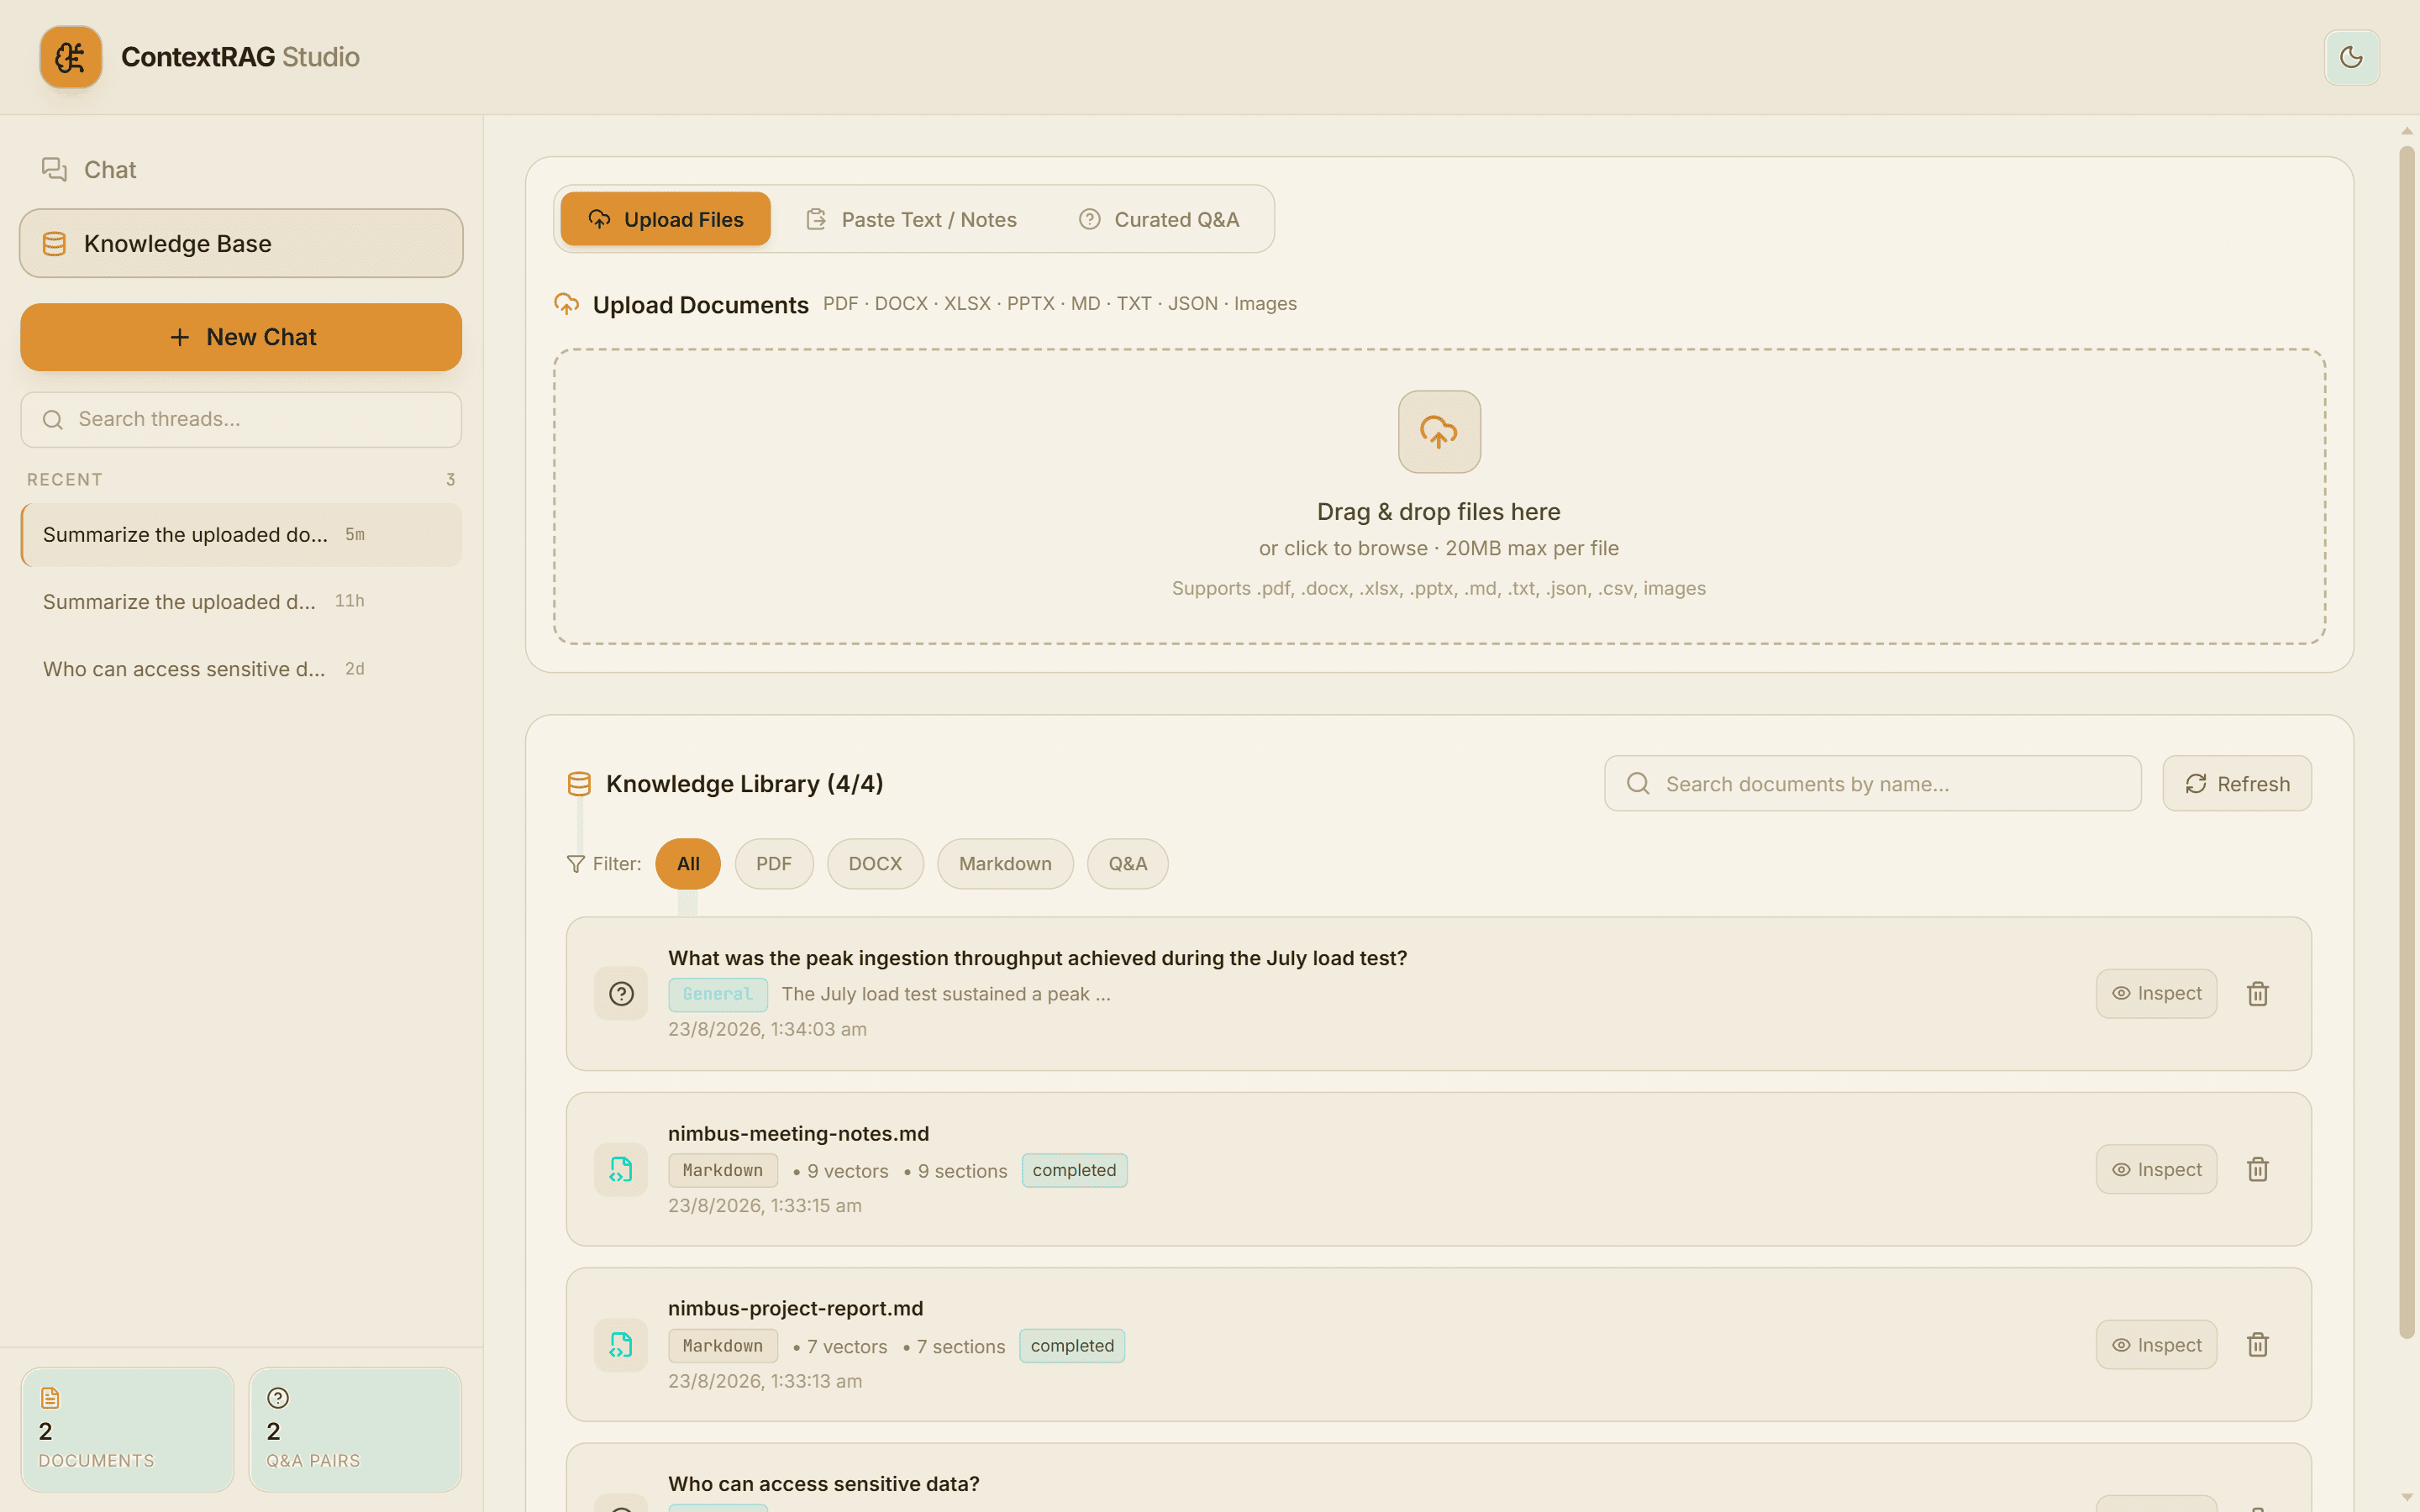Click the Q&A Pairs count card

[355, 1429]
